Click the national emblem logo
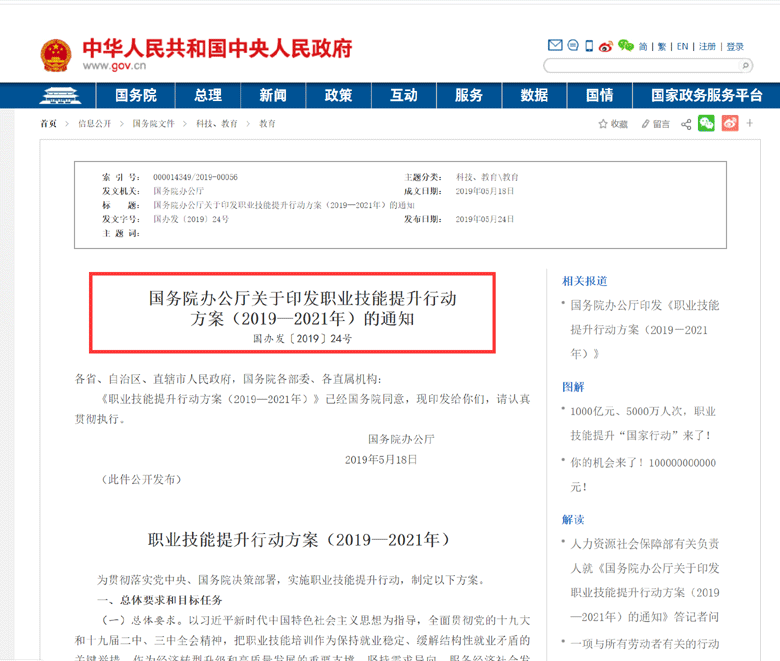 point(55,55)
